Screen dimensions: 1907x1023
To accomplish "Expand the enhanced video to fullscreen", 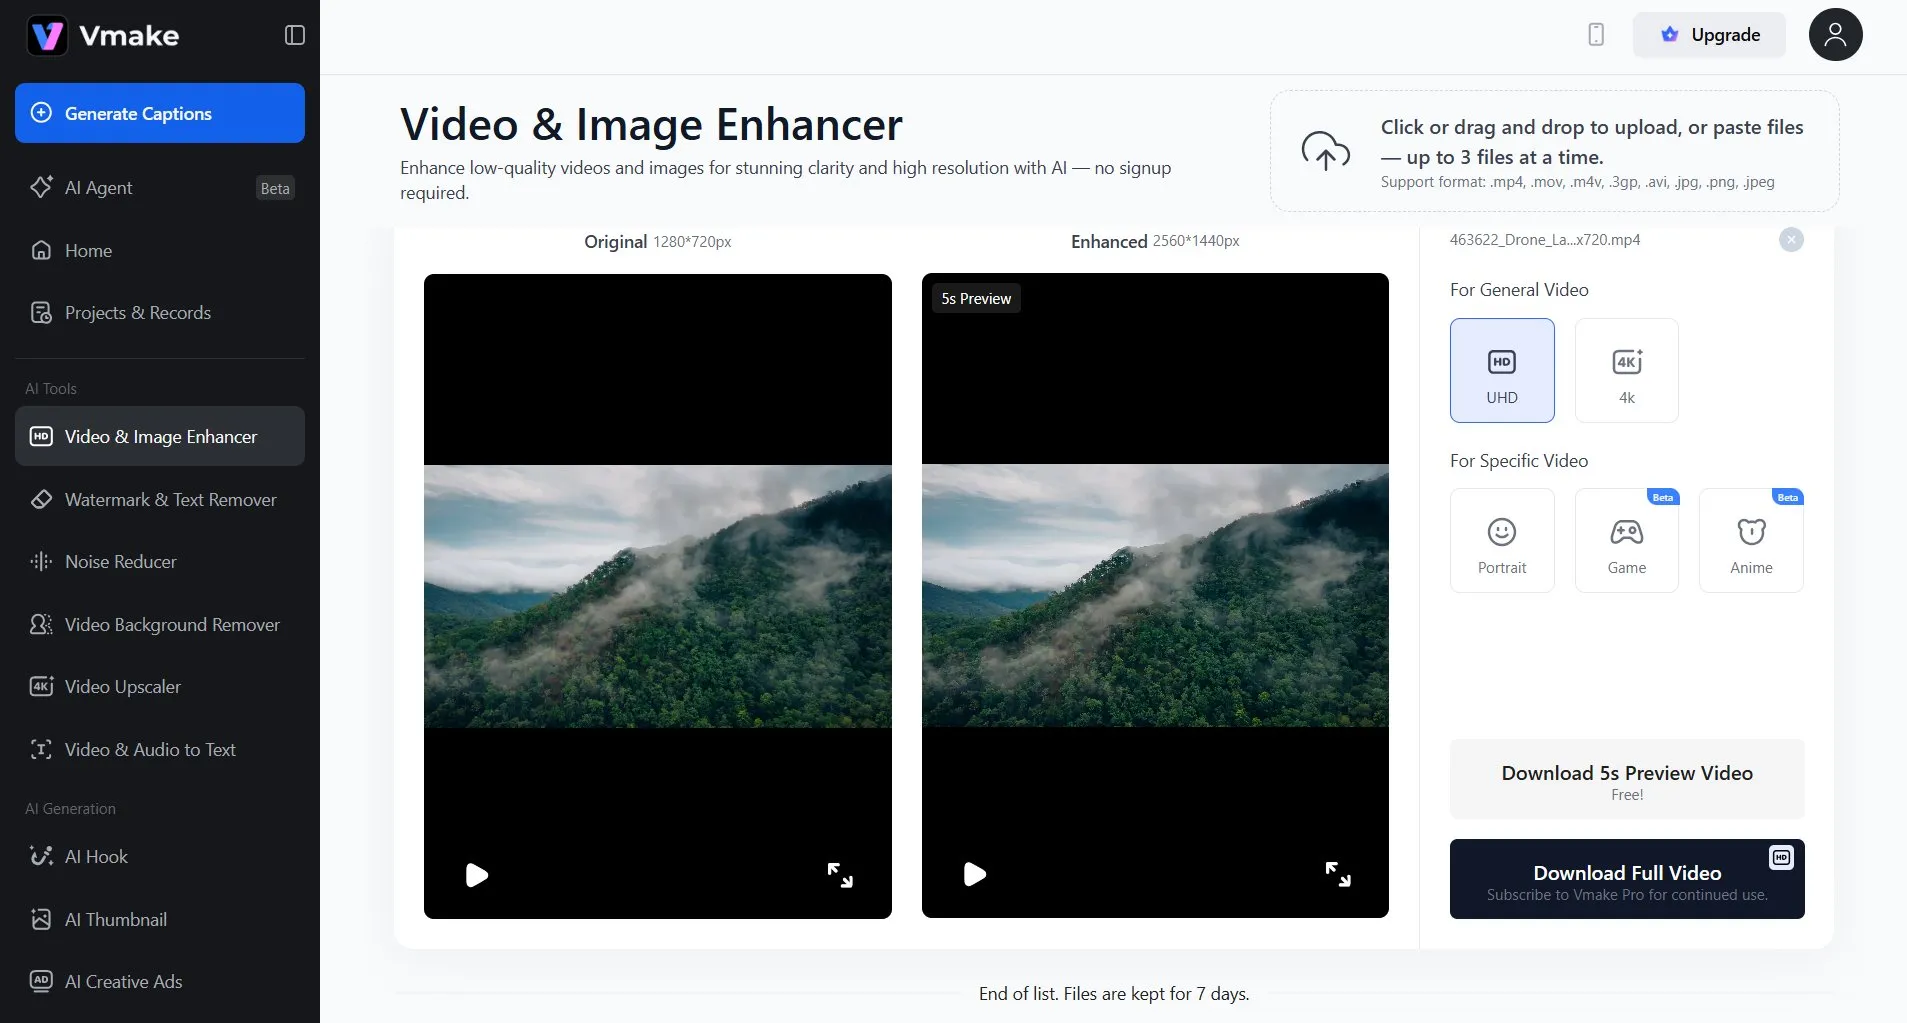I will pyautogui.click(x=1338, y=874).
